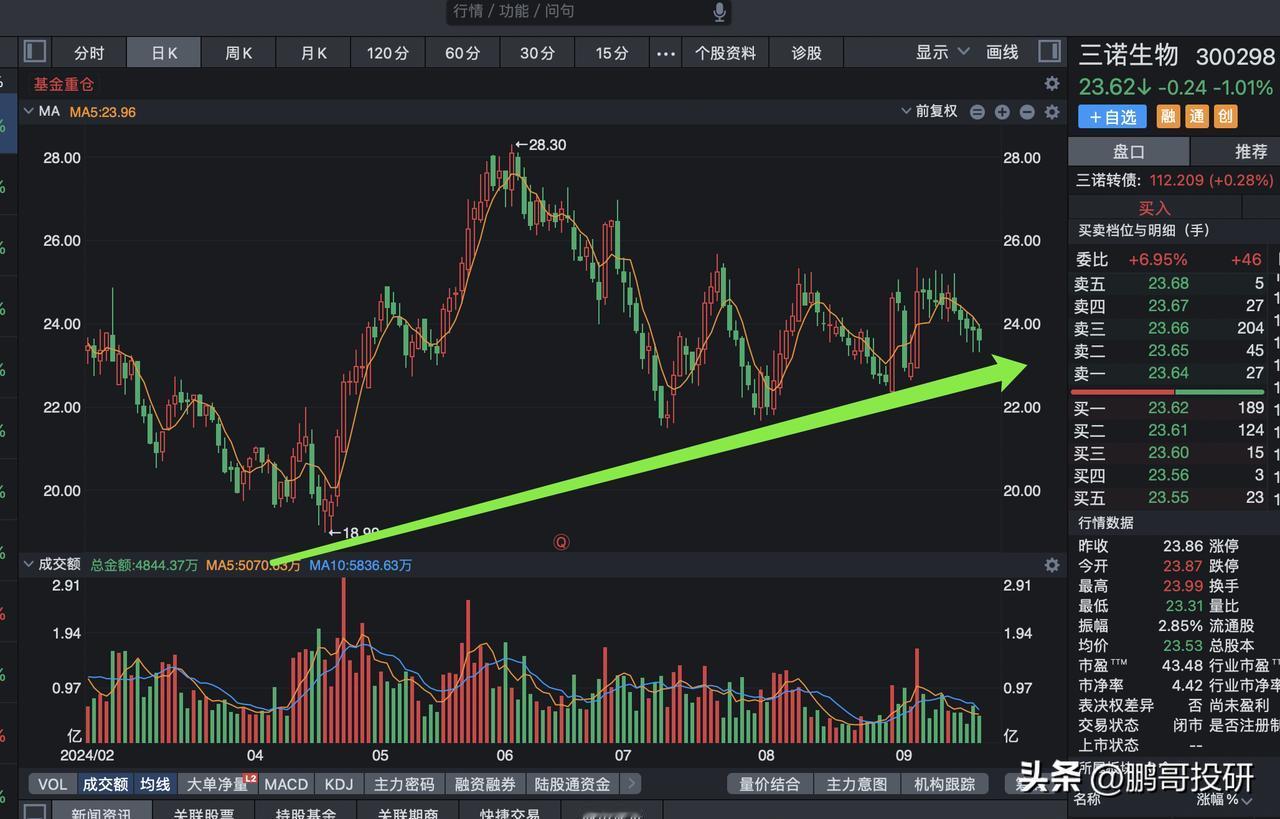
Task: Toggle the left sidebar panel icon
Action: (x=35, y=51)
